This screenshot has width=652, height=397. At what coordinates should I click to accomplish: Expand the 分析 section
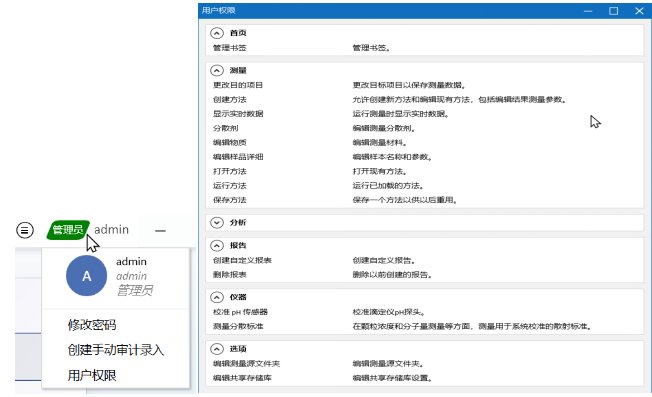(x=217, y=223)
